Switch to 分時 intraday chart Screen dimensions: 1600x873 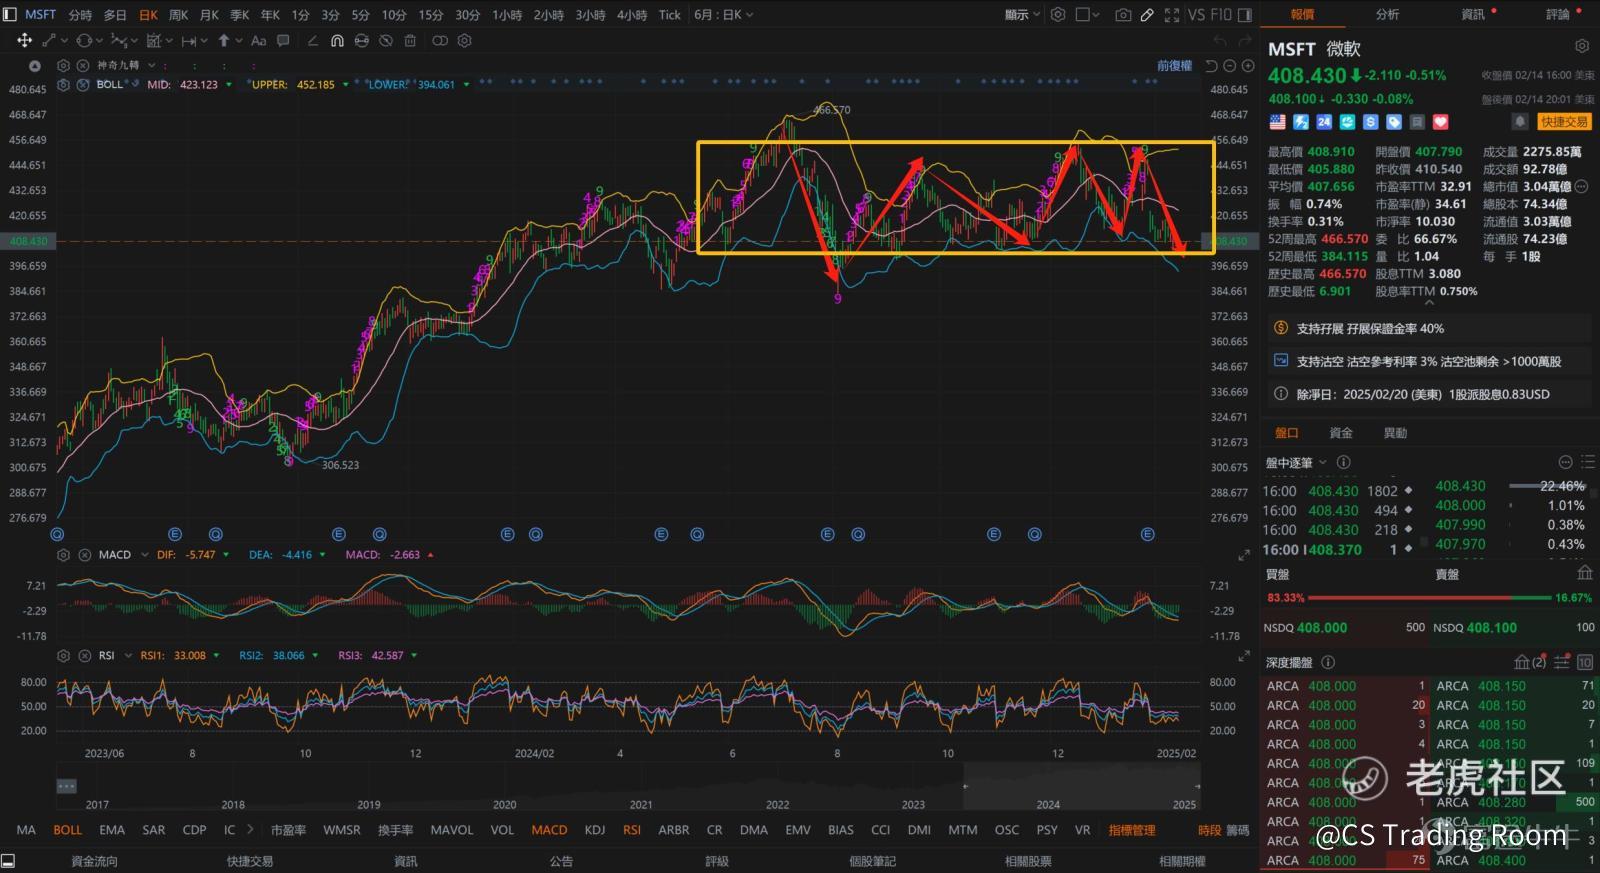click(x=80, y=15)
